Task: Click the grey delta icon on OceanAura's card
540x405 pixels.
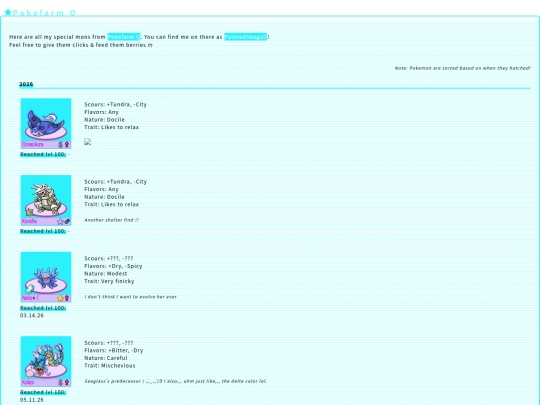Action: (x=61, y=145)
